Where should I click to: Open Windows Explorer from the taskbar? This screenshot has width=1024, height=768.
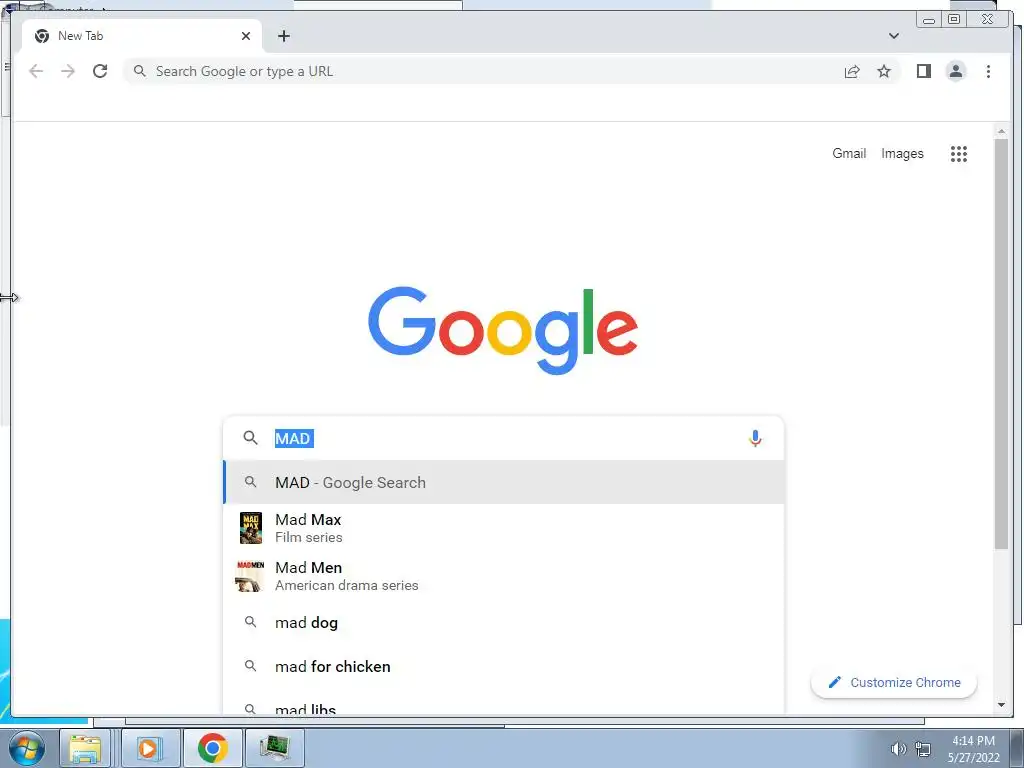click(86, 748)
